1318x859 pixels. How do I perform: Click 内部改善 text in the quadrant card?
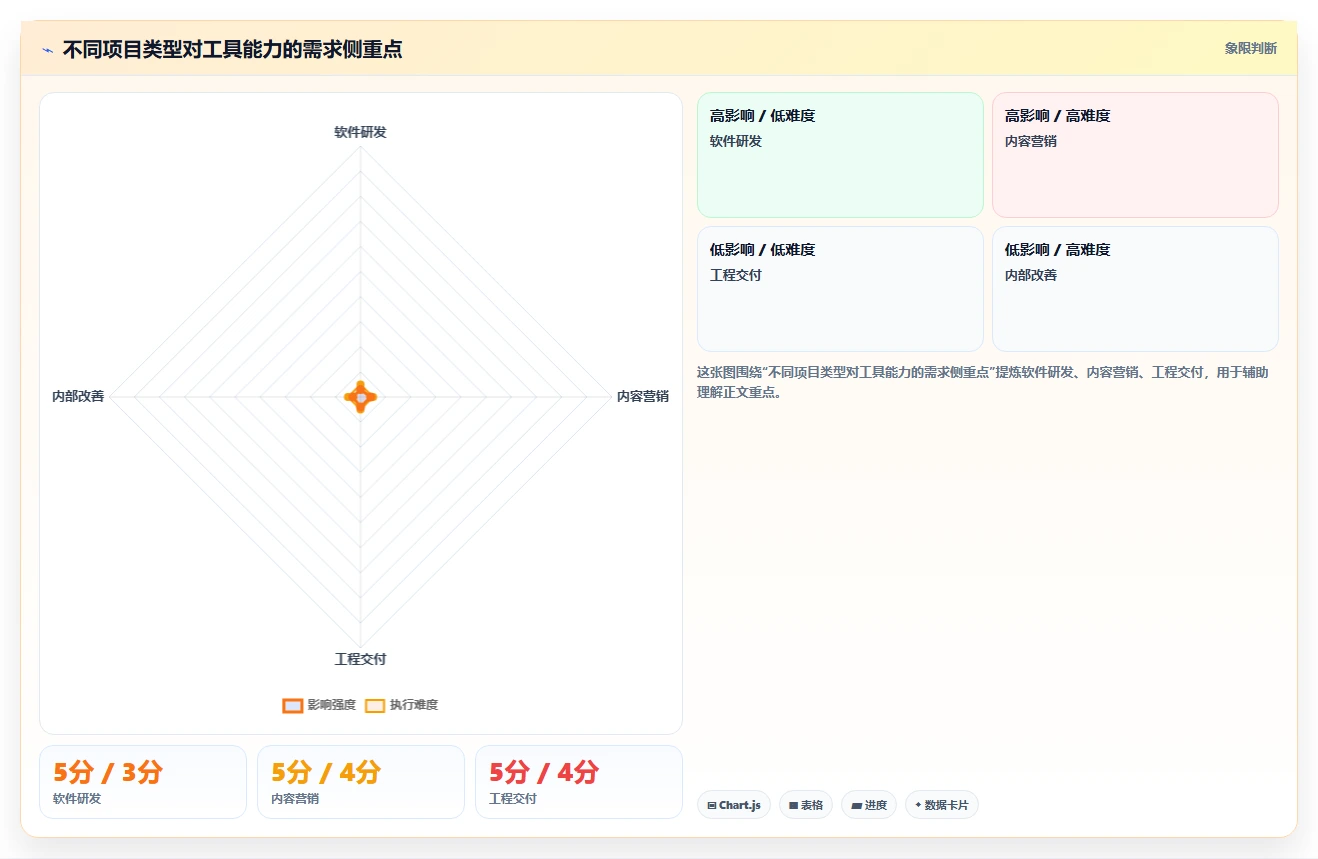pos(1031,275)
